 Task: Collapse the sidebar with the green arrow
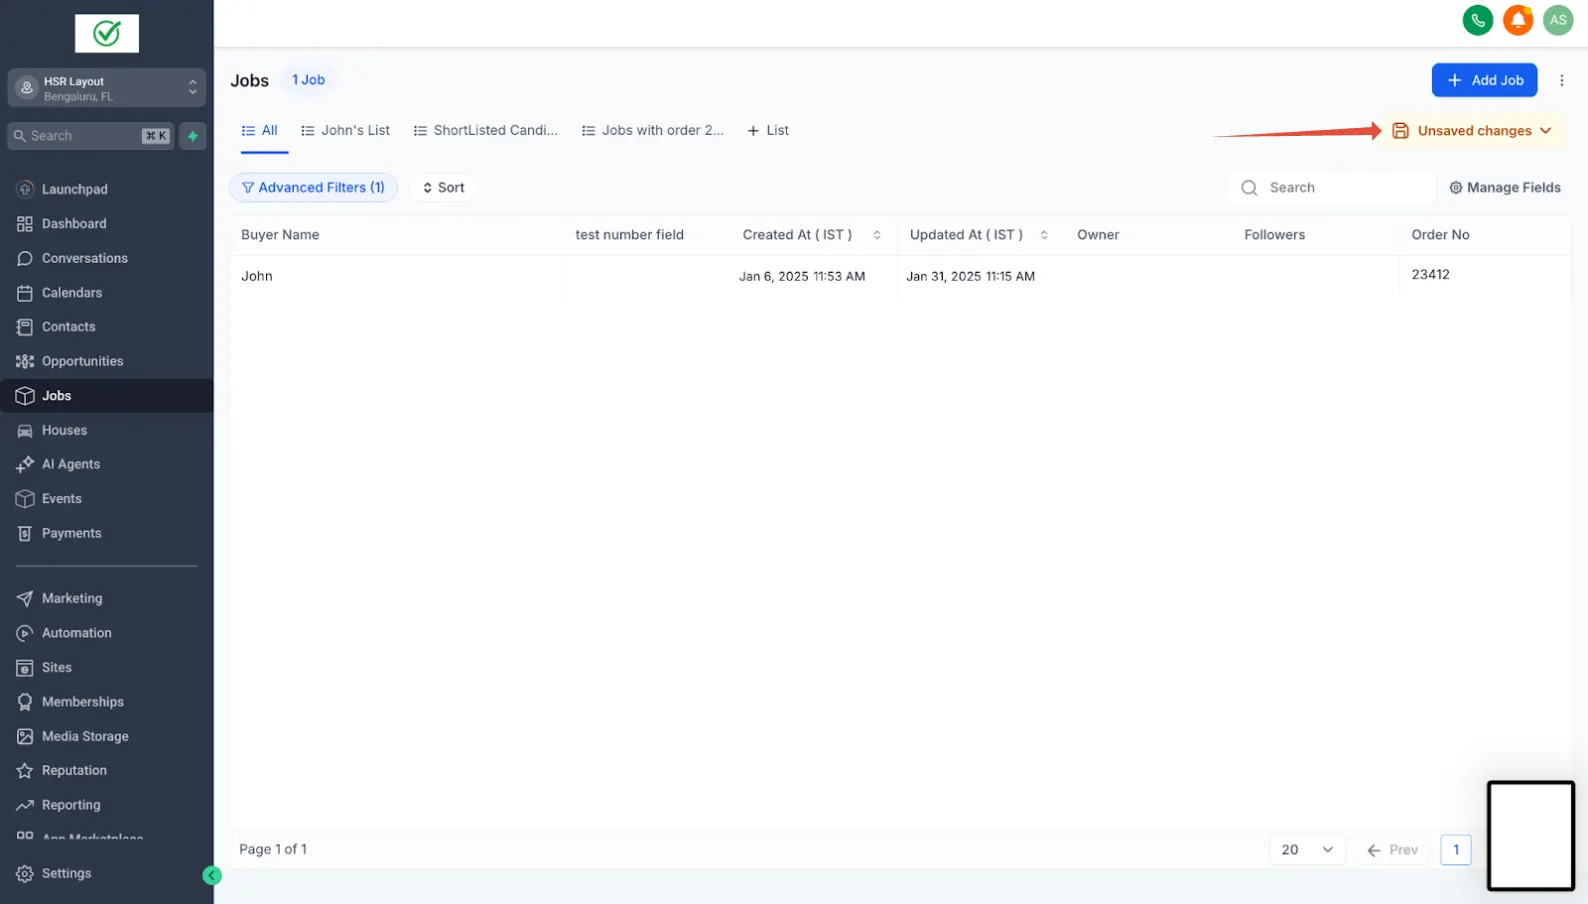point(212,876)
